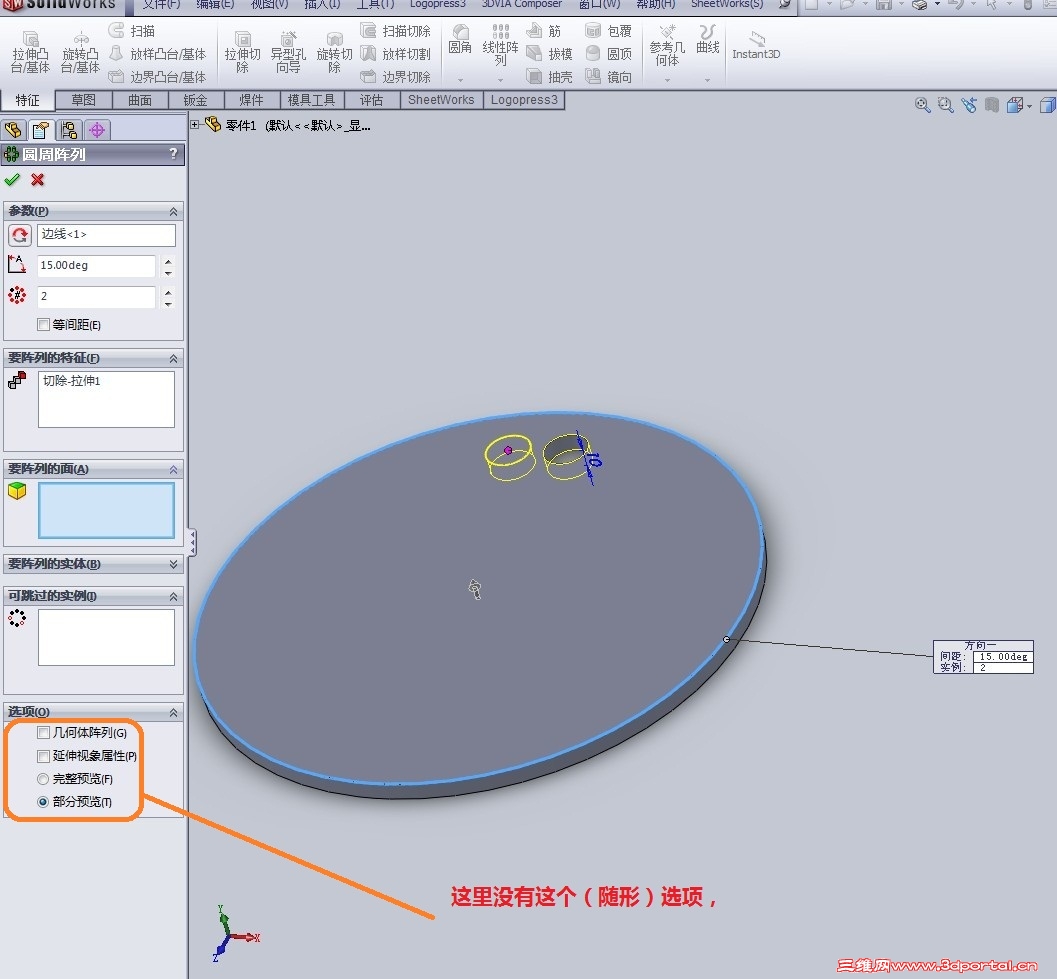Open the SheetWorks tab
The image size is (1057, 979).
pos(442,100)
